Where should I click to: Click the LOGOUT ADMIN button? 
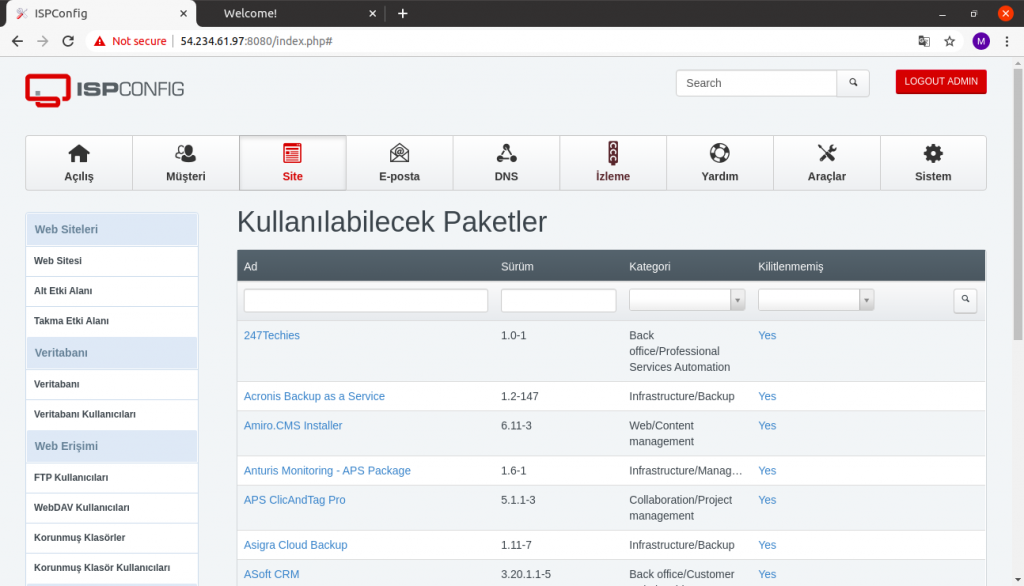coord(941,82)
